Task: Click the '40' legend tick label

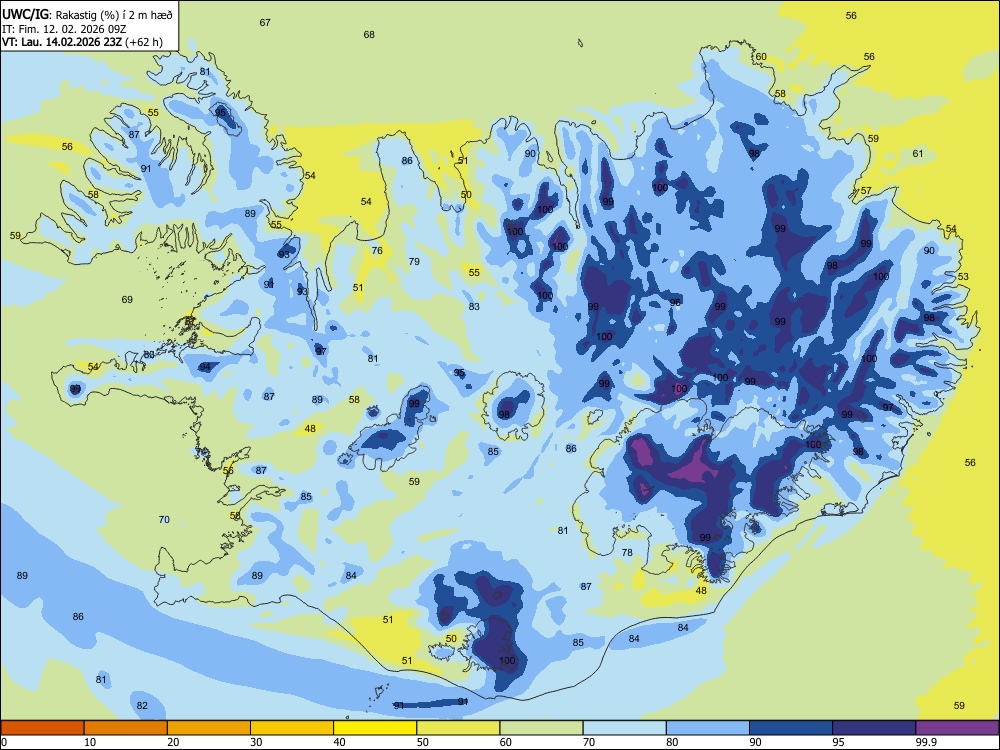Action: coord(339,742)
